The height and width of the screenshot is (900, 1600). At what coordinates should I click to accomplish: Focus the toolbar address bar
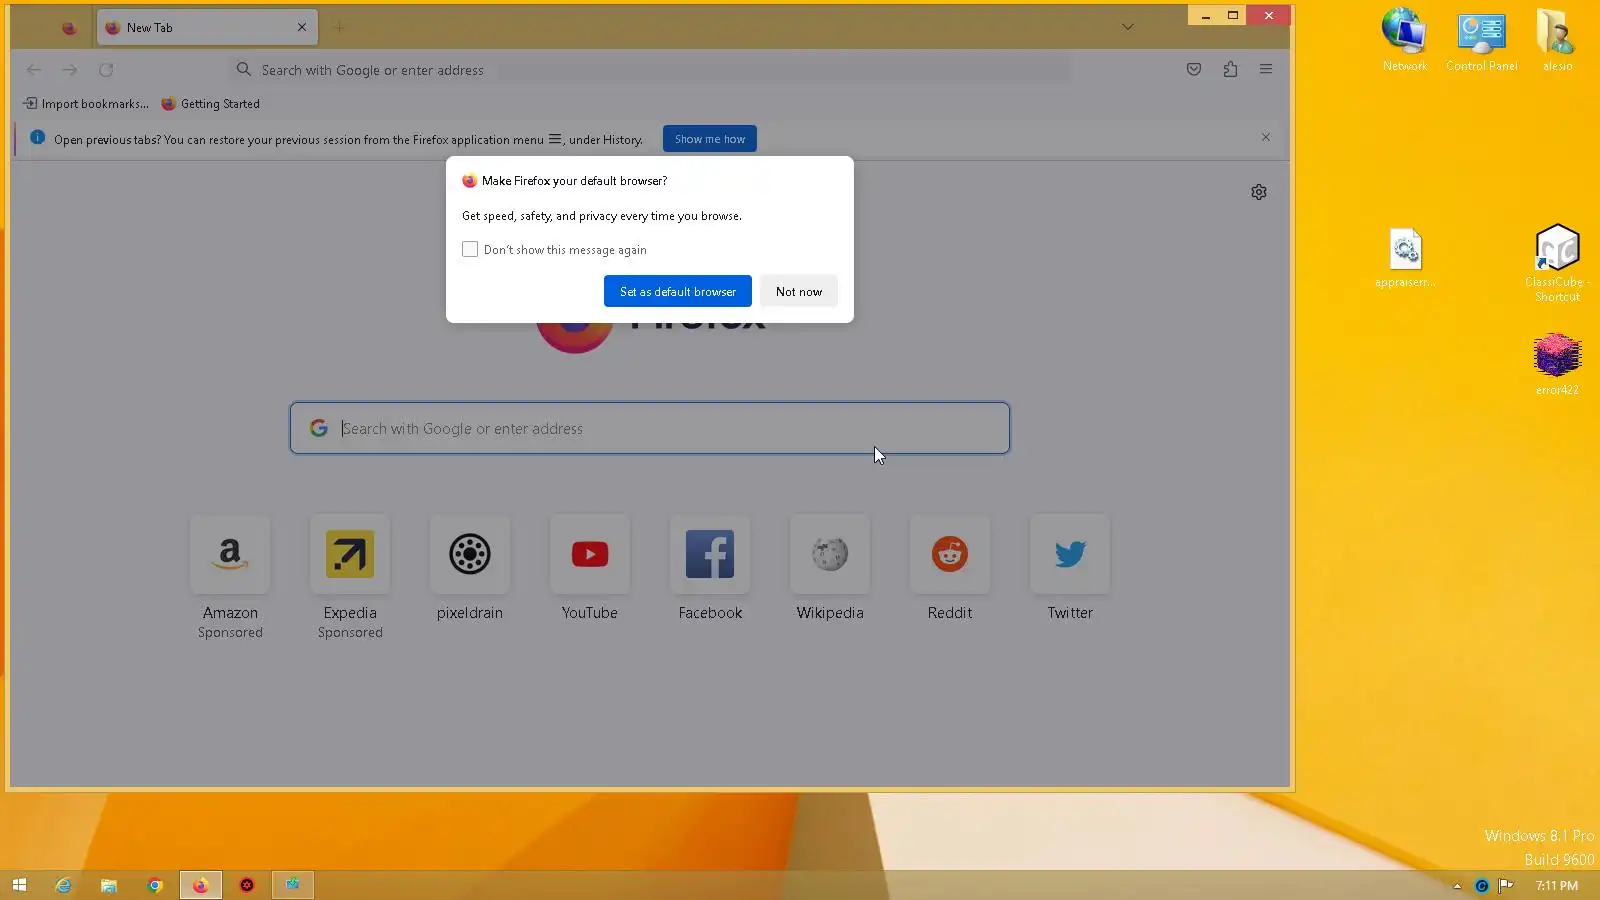point(650,70)
